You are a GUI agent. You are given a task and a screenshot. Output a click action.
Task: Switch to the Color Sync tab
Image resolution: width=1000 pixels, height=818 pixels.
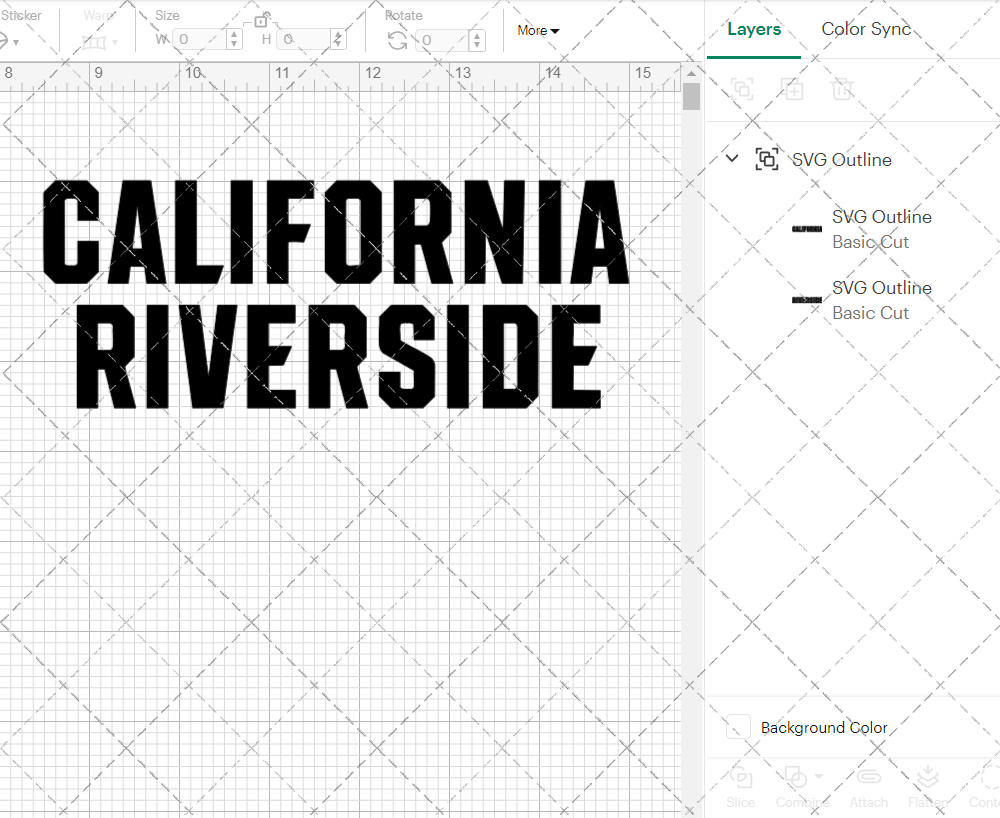click(866, 29)
